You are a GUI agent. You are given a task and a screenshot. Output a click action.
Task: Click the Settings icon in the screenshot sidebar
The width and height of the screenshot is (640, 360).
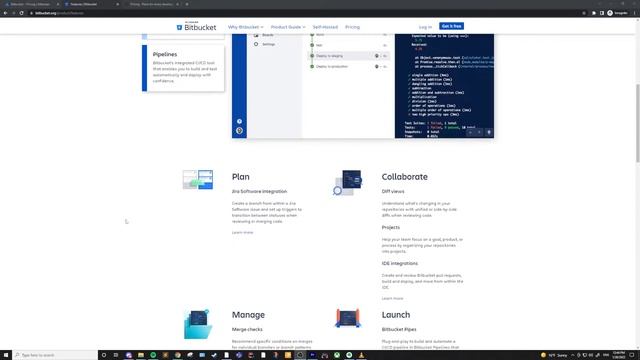point(256,44)
